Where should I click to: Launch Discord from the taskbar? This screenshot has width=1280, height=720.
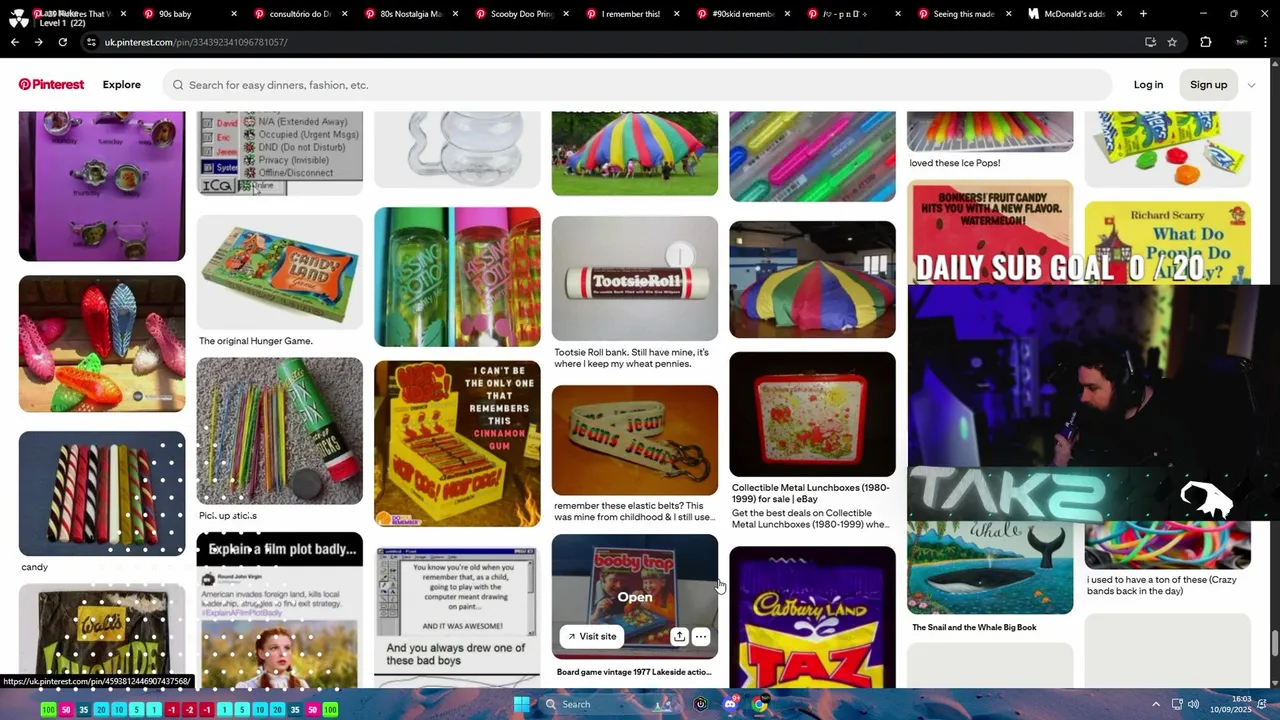730,704
